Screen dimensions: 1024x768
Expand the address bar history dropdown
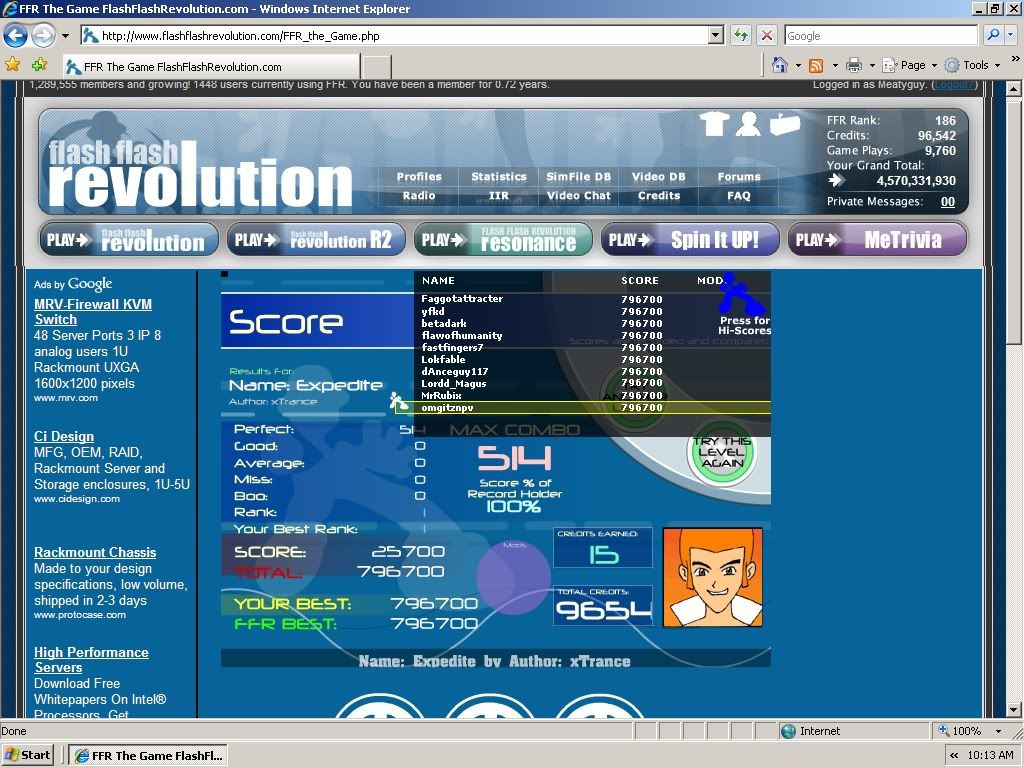[715, 35]
